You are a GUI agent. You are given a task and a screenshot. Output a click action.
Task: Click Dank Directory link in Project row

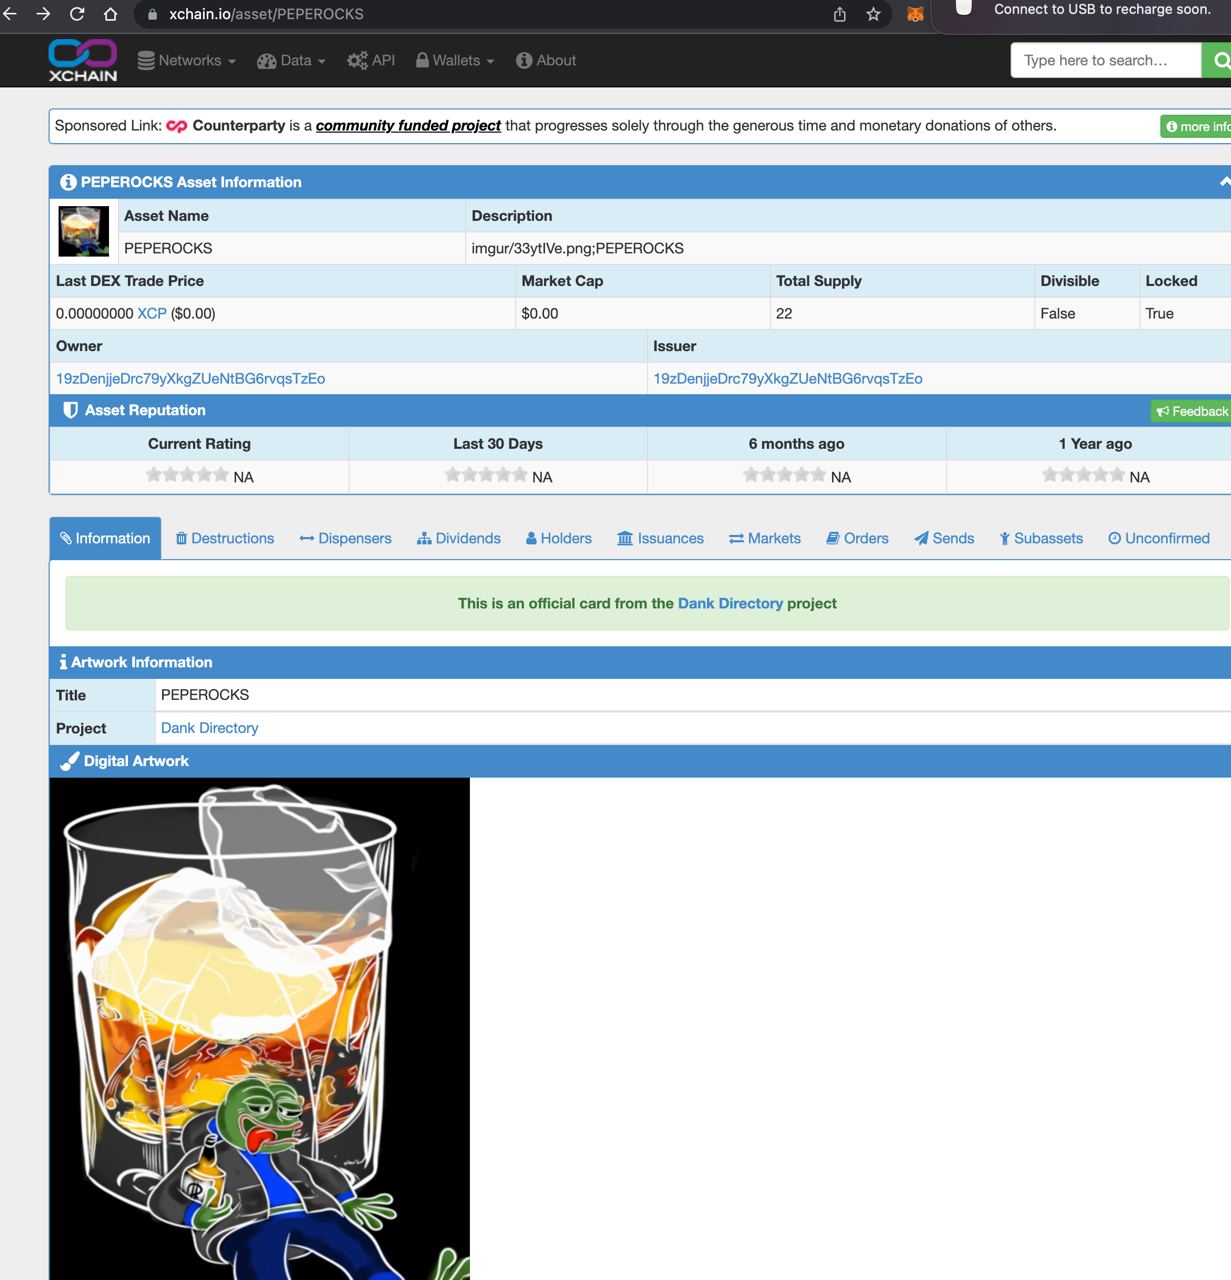(x=209, y=728)
